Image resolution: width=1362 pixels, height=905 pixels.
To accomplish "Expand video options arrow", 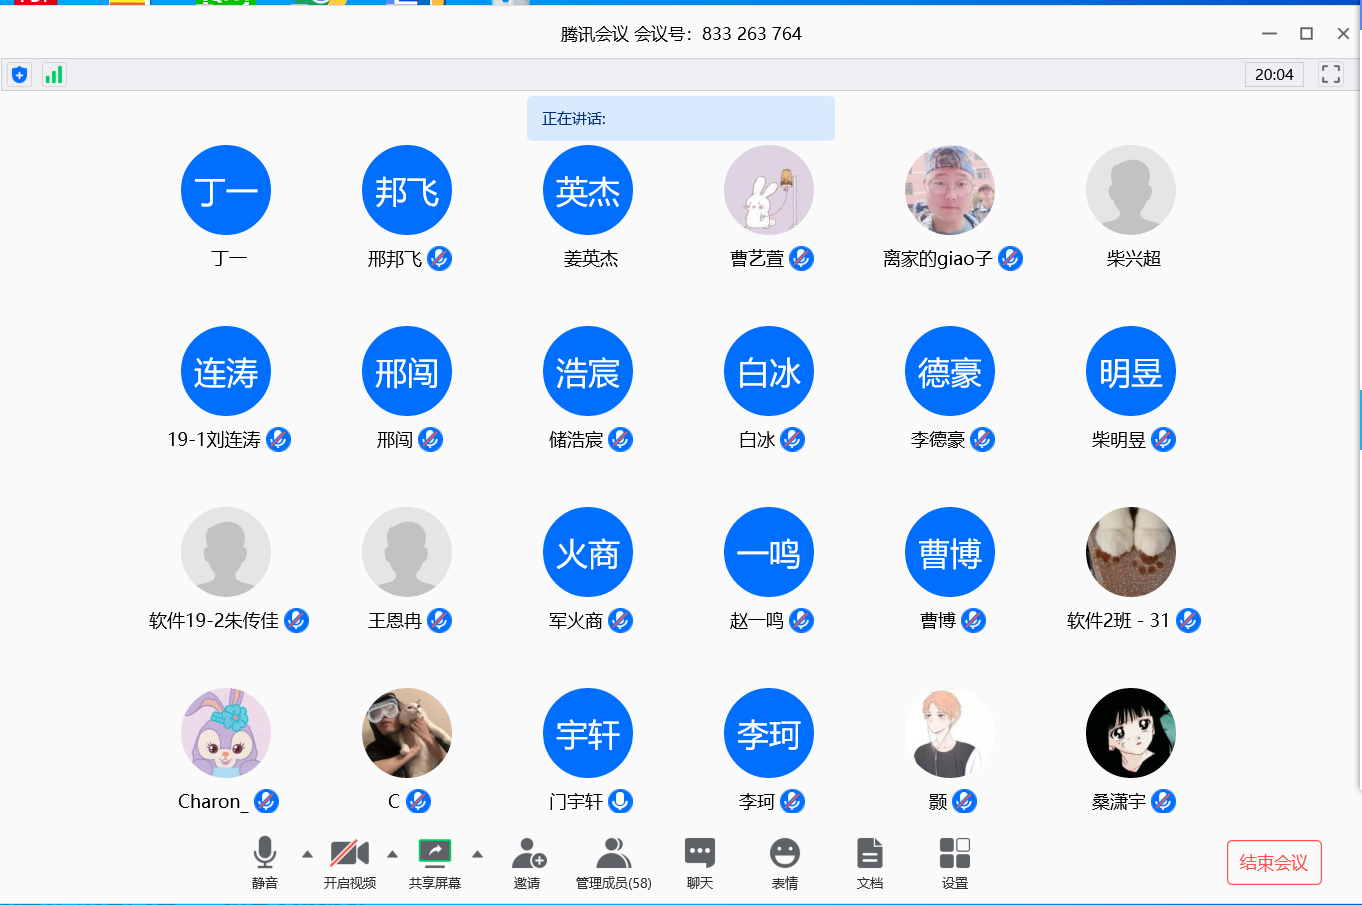I will tap(392, 854).
